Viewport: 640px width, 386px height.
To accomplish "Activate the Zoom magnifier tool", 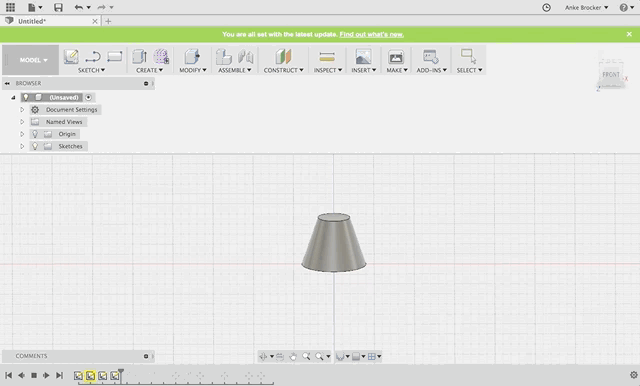I will coord(306,357).
